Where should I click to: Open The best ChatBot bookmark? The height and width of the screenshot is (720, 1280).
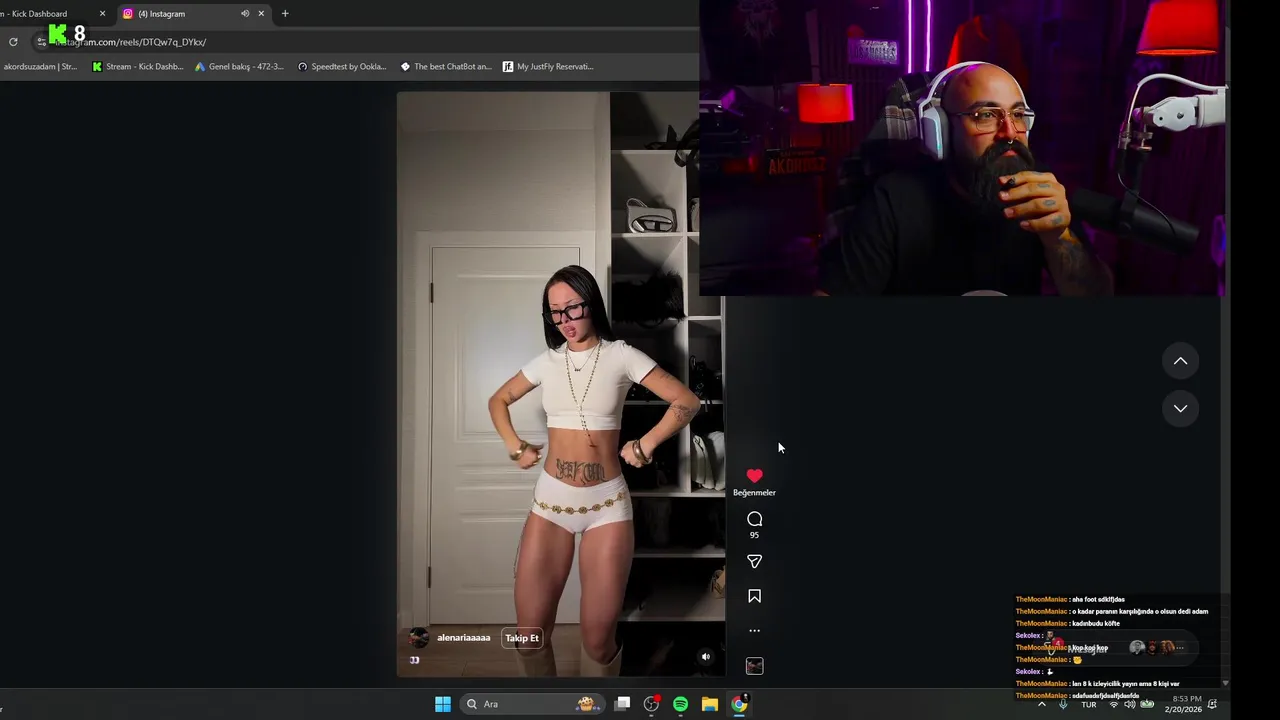point(446,67)
